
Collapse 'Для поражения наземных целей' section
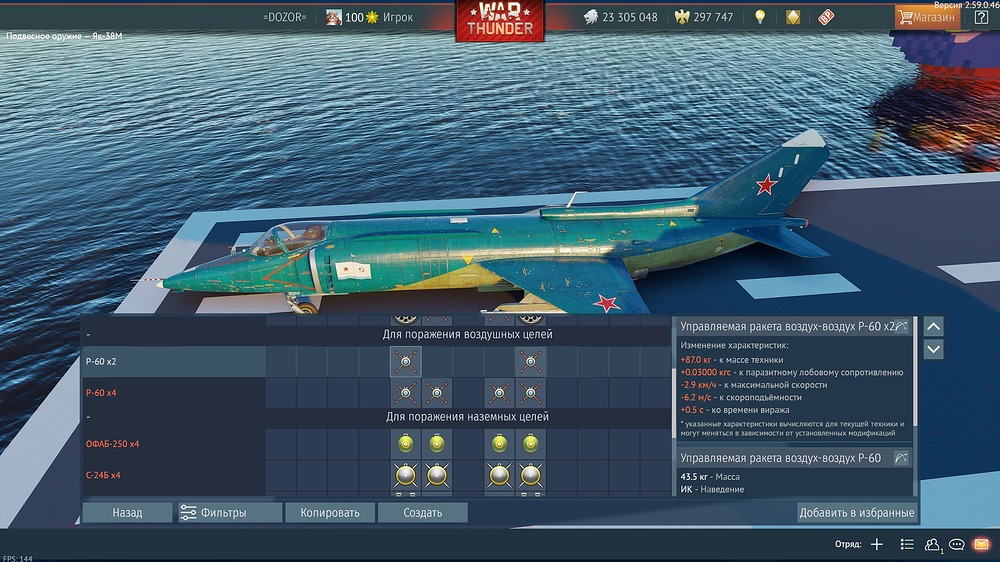pyautogui.click(x=89, y=417)
